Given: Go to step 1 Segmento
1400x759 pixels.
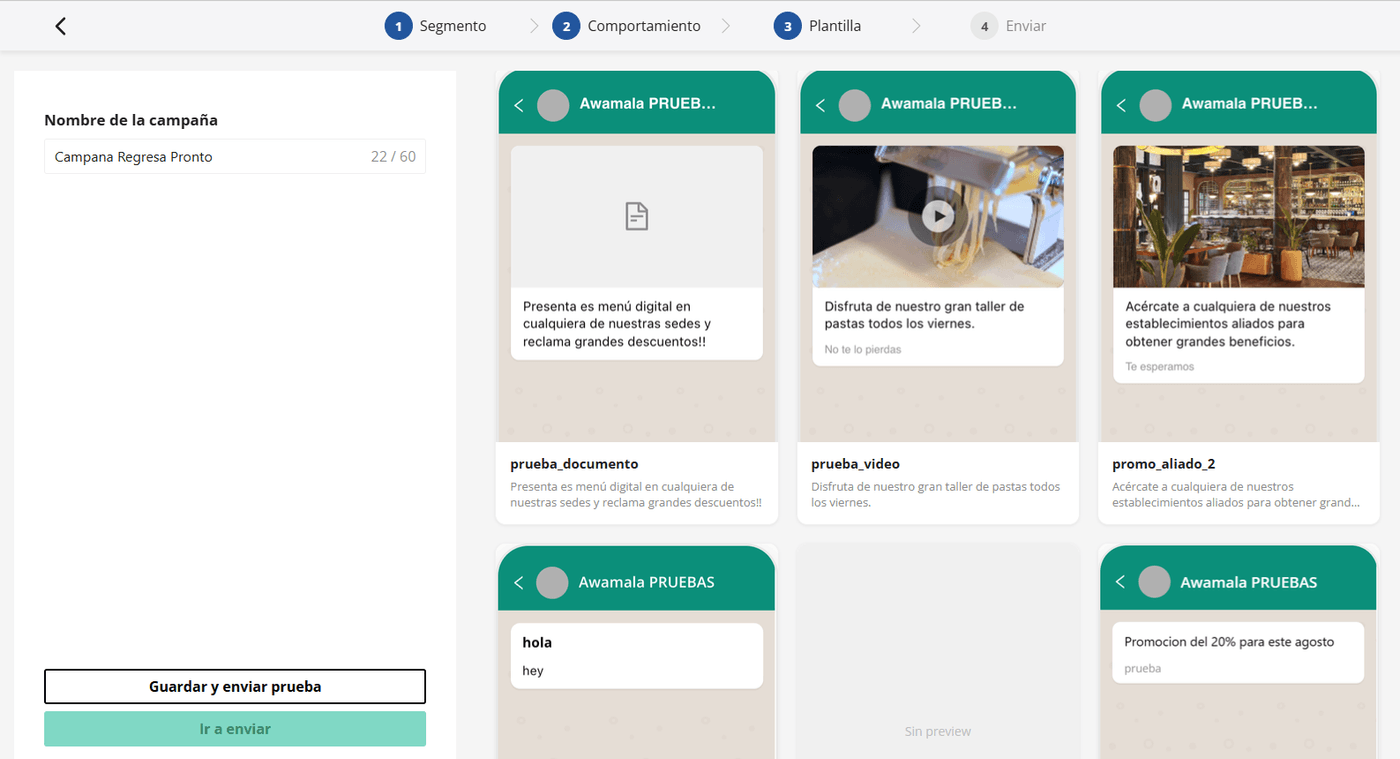Looking at the screenshot, I should pos(436,27).
